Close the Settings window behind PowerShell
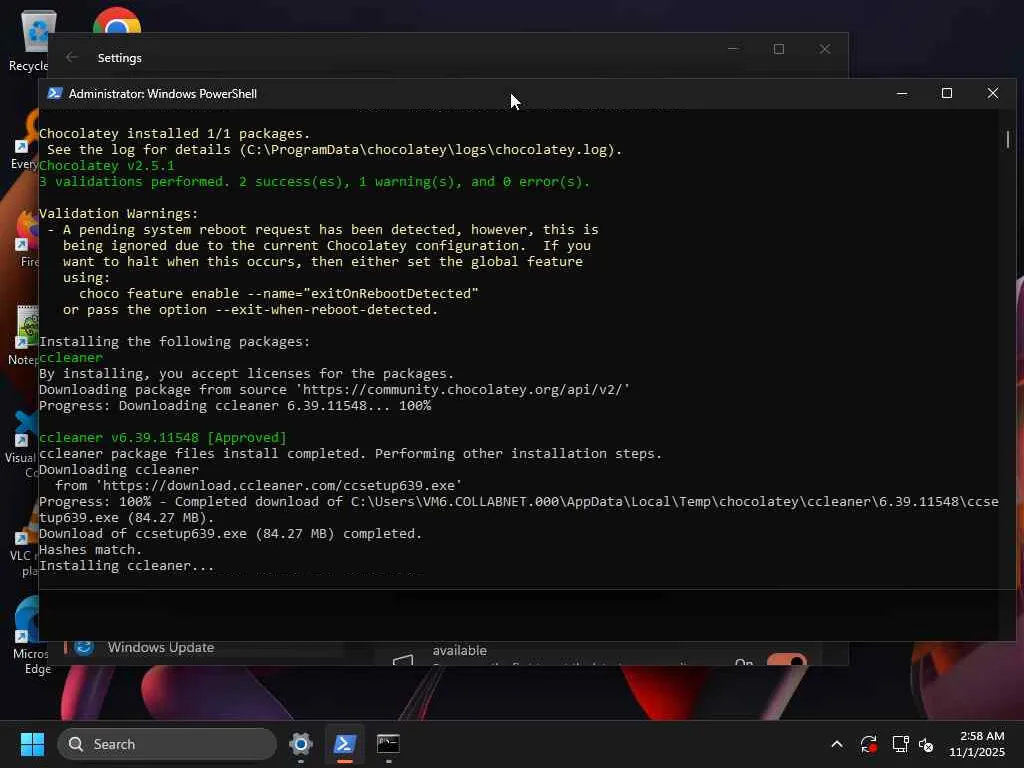The image size is (1024, 768). (x=825, y=49)
